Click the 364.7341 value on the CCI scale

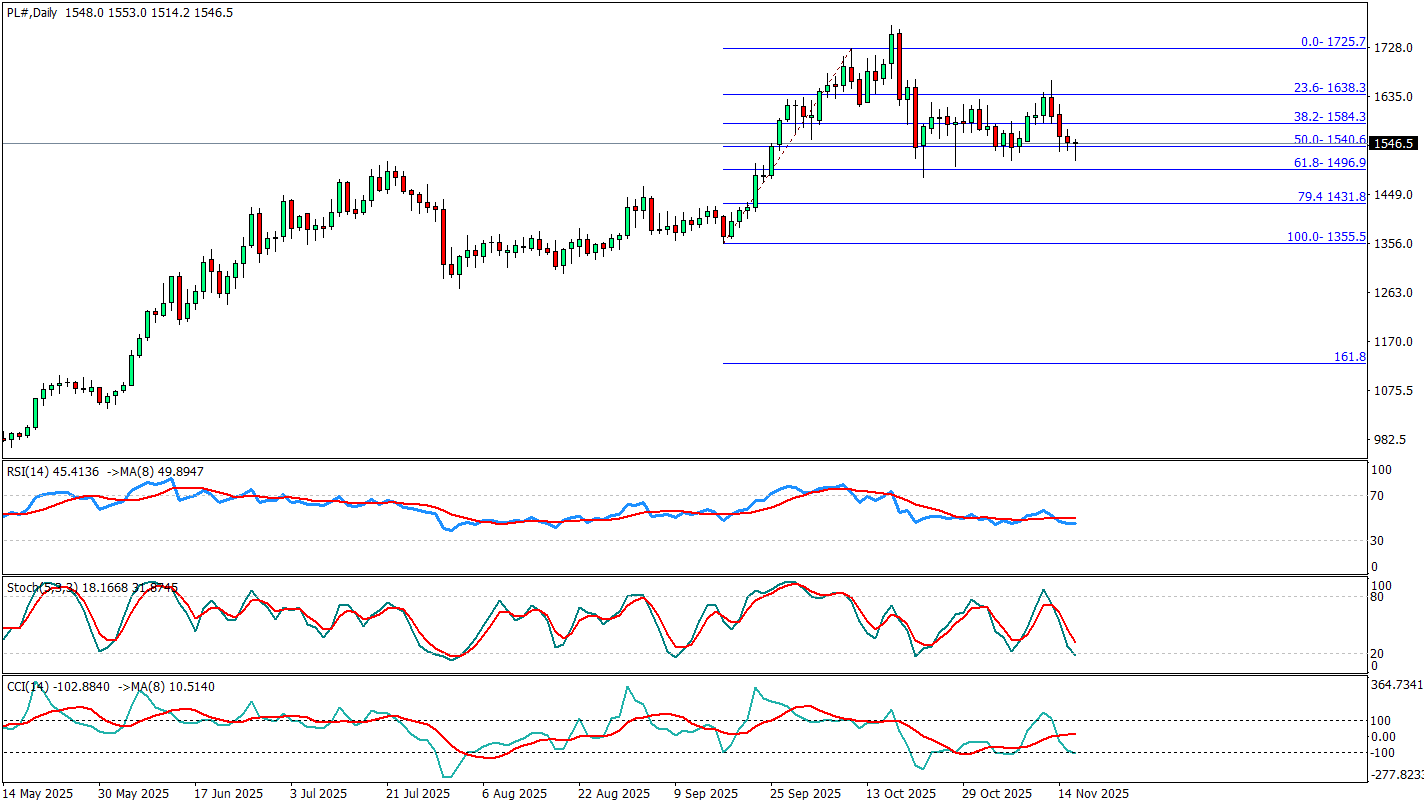[x=1396, y=685]
